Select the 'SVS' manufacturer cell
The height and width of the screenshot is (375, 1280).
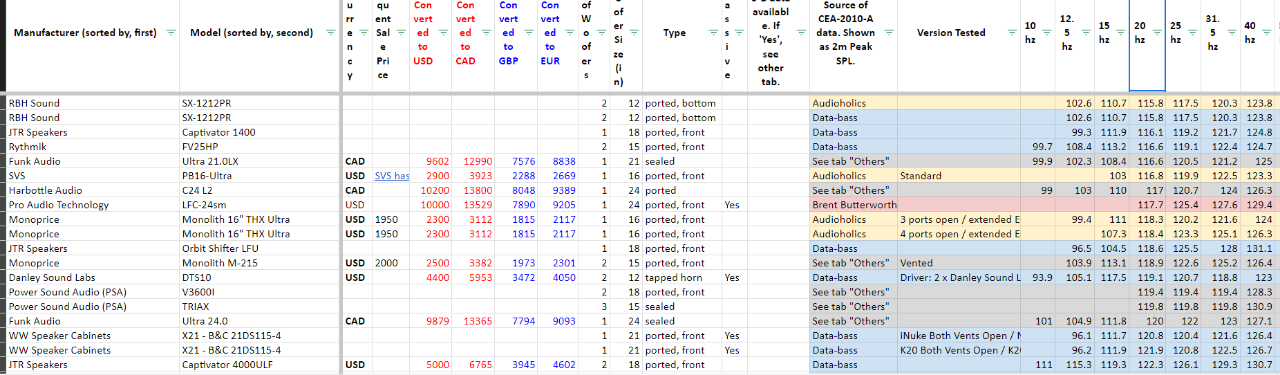click(x=93, y=175)
